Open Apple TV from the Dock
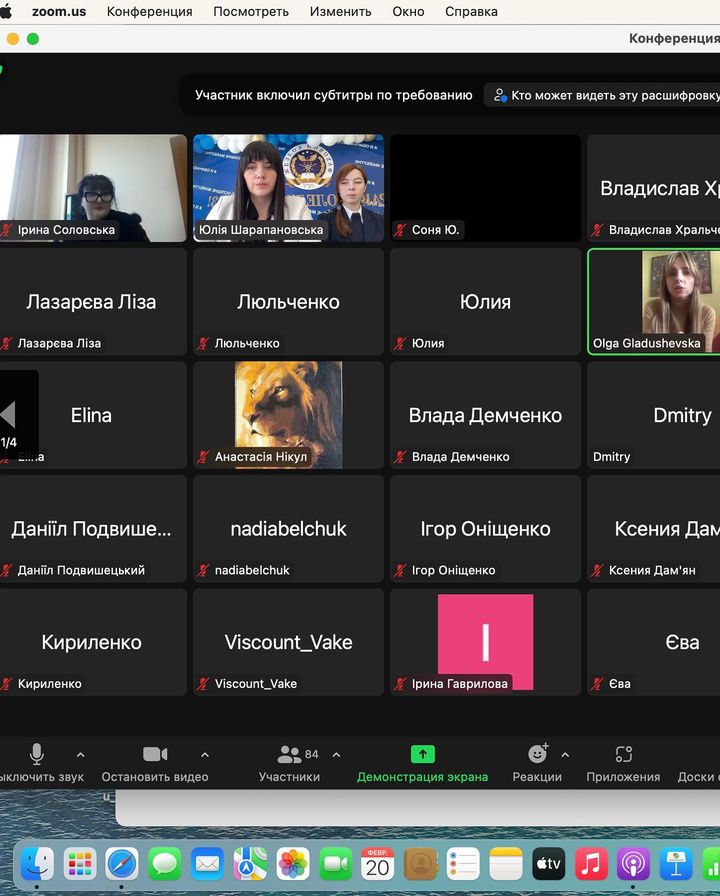Image resolution: width=720 pixels, height=896 pixels. (549, 863)
